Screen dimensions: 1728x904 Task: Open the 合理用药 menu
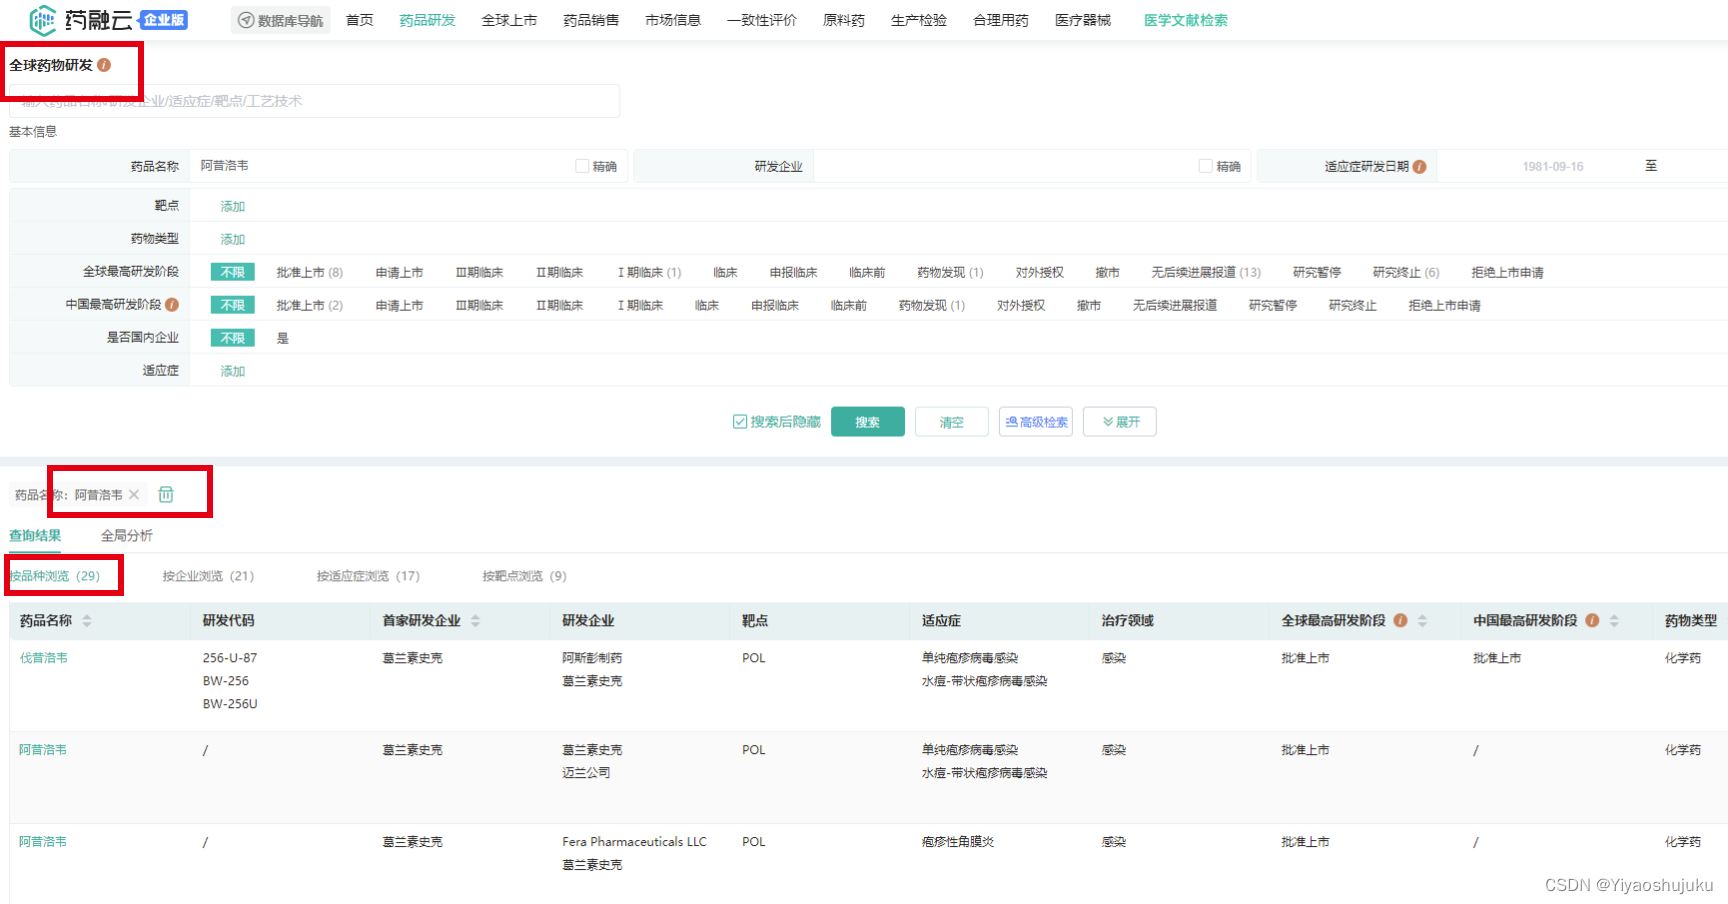(x=1001, y=20)
